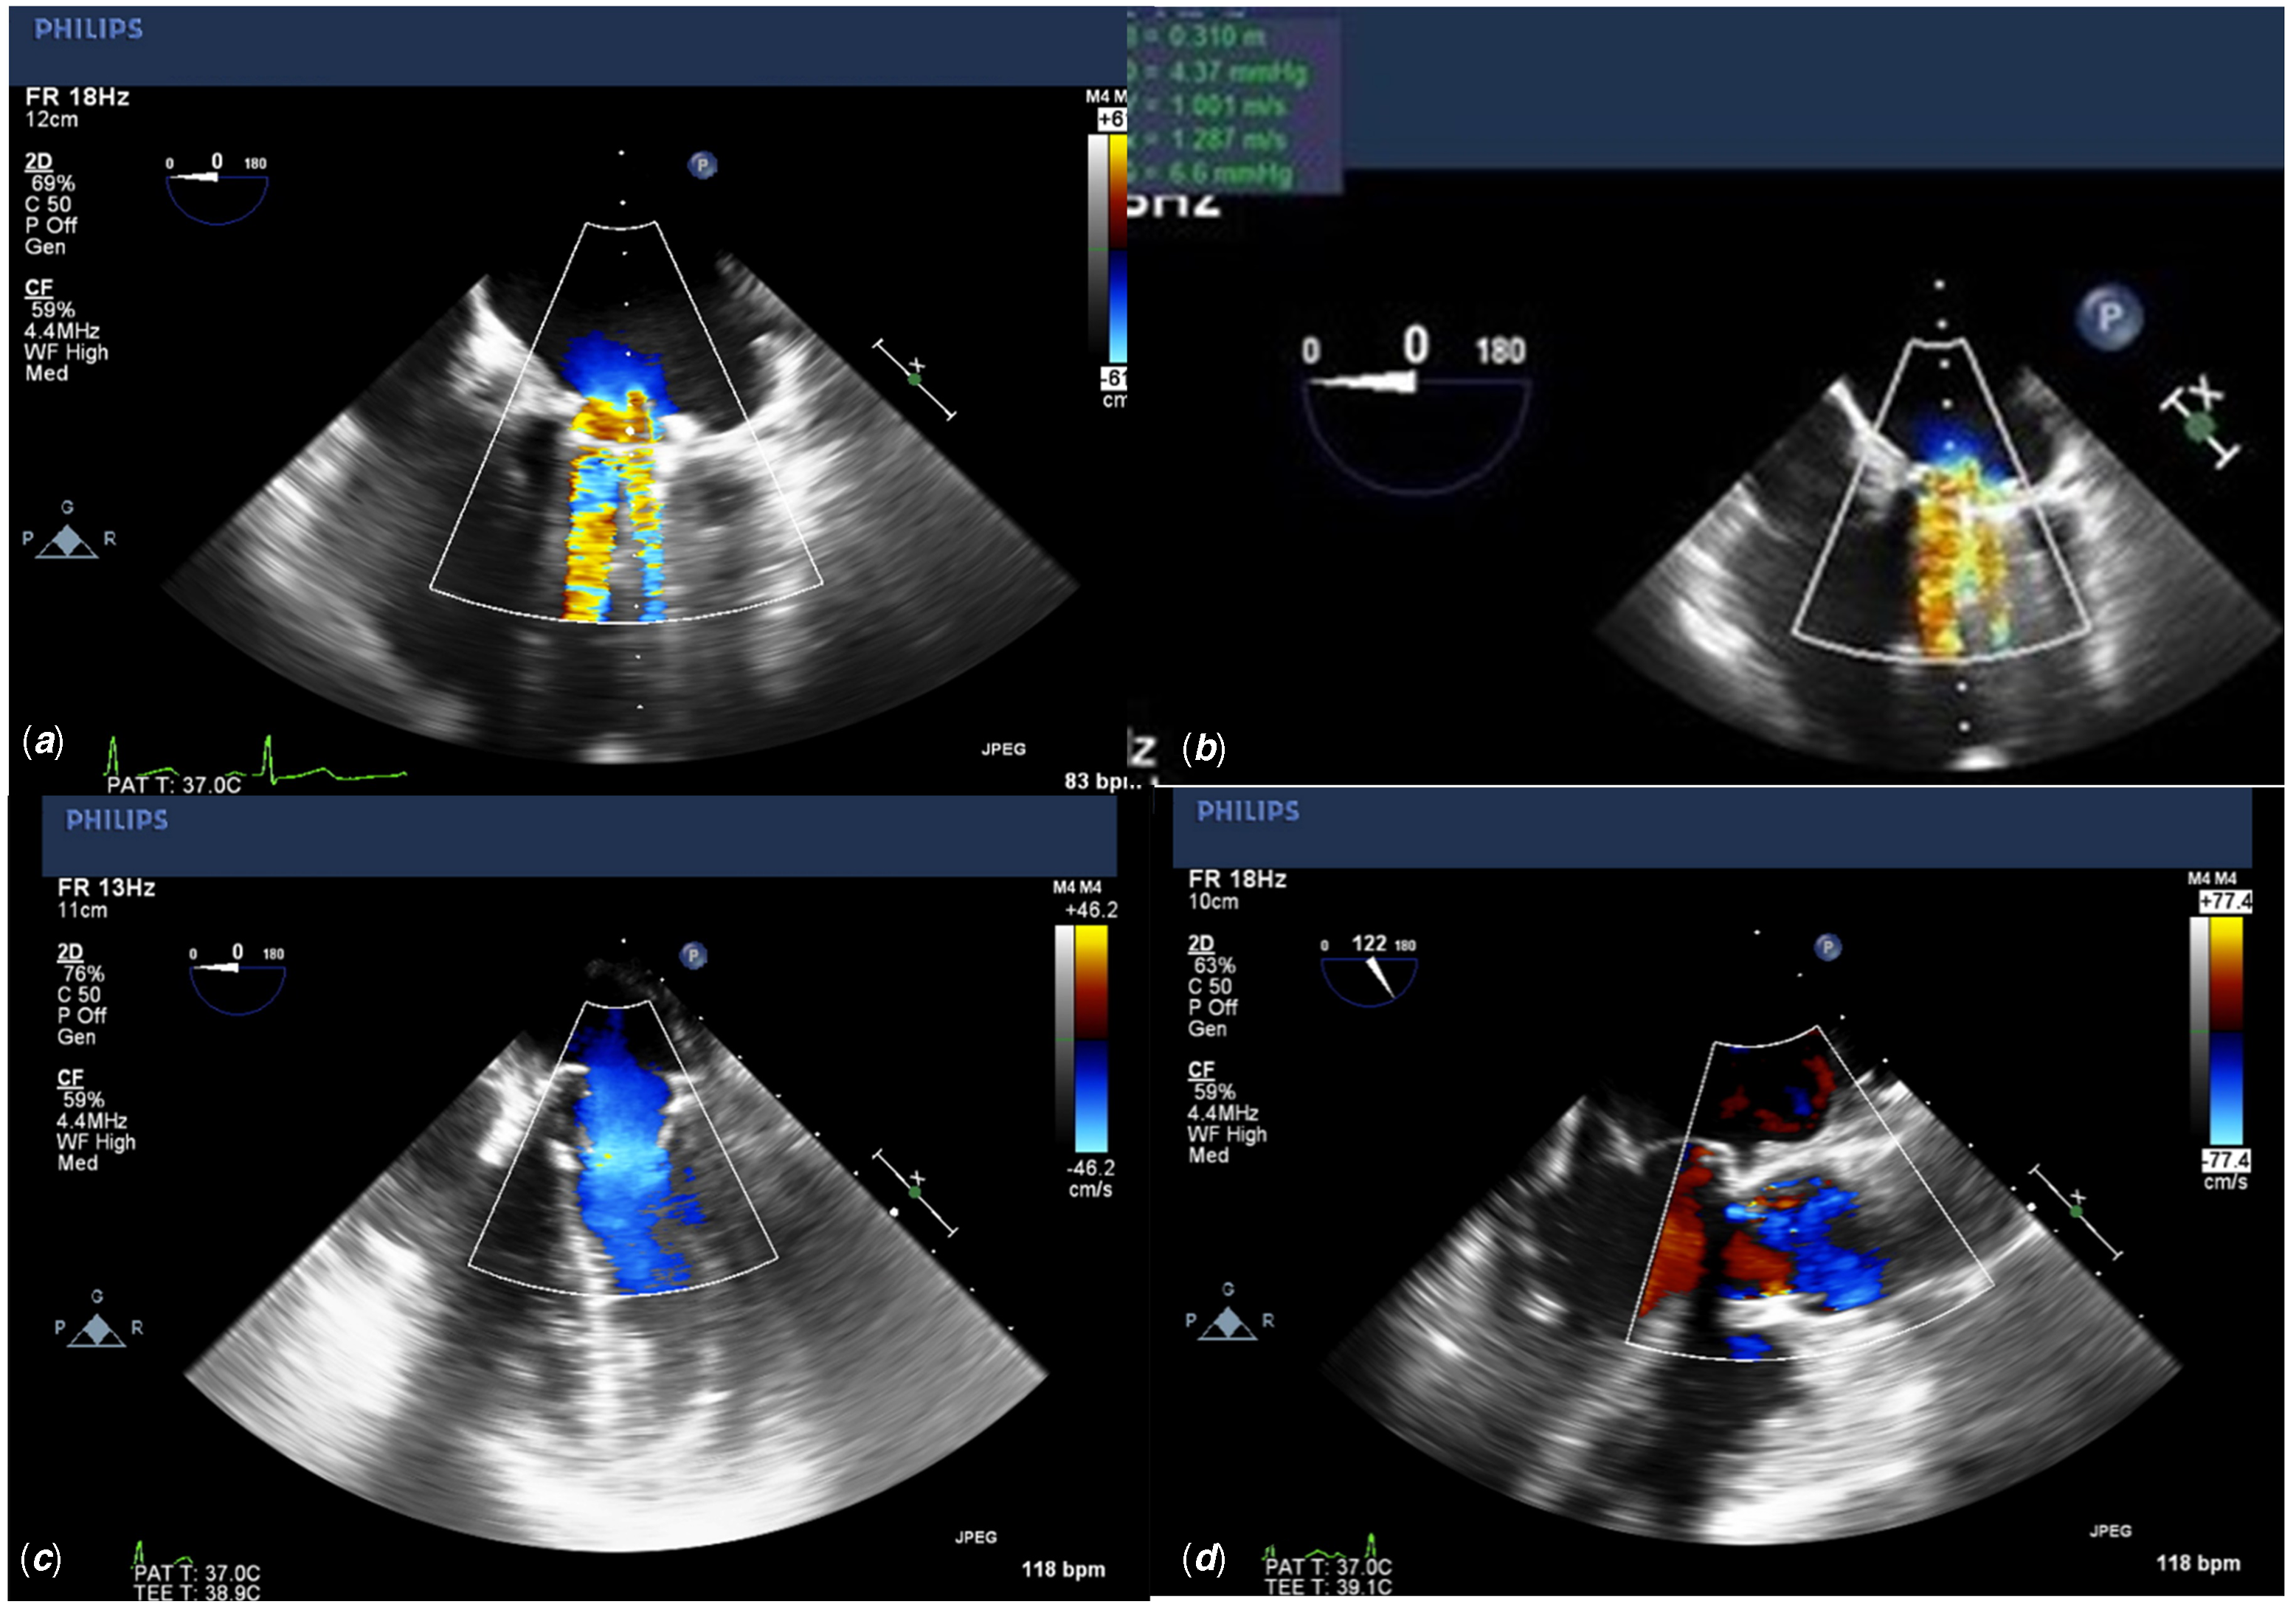This screenshot has width=2296, height=1607.
Task: Click the 12cm depth label in panel a
Action: point(51,119)
